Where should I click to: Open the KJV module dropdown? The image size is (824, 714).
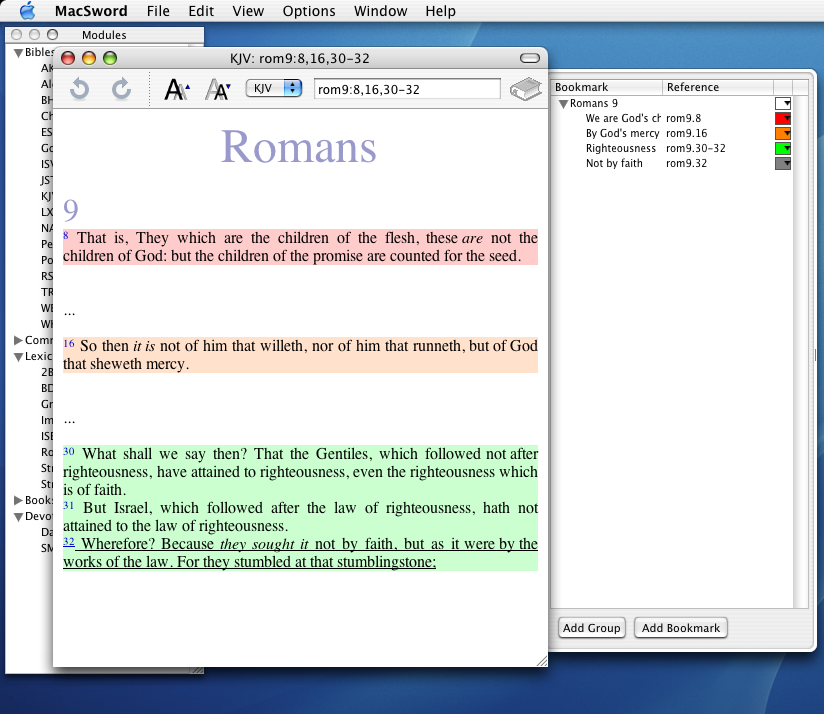click(x=274, y=88)
